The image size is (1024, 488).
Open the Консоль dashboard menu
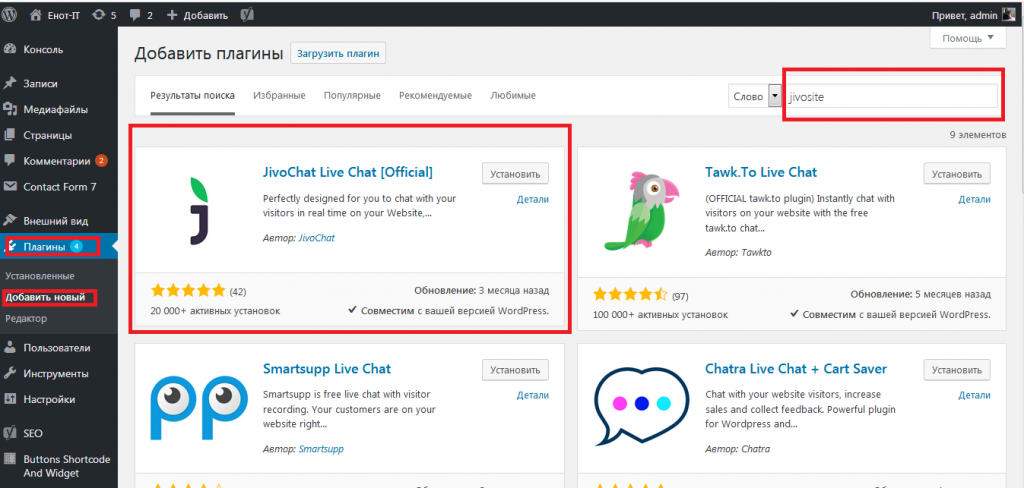pyautogui.click(x=43, y=50)
